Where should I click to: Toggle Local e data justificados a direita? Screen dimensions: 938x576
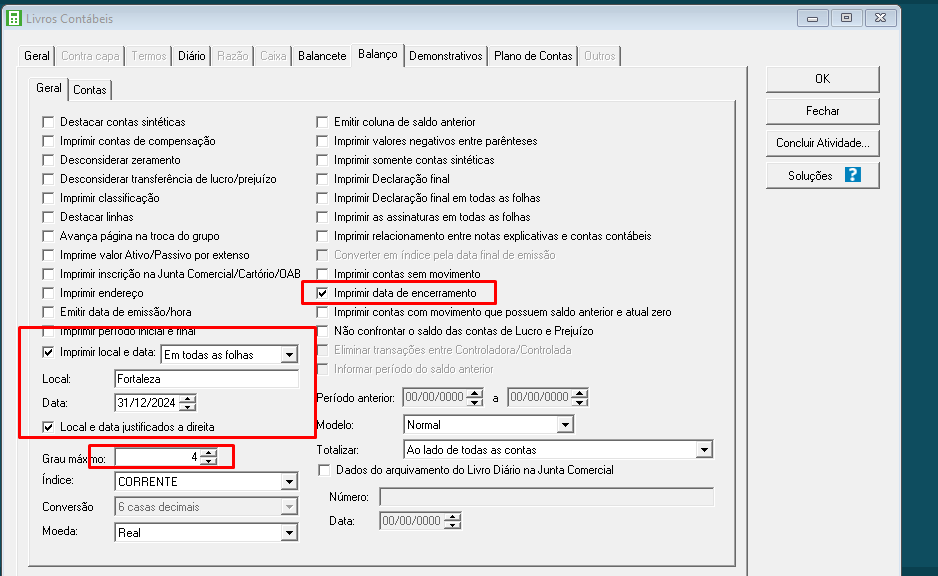(x=49, y=427)
